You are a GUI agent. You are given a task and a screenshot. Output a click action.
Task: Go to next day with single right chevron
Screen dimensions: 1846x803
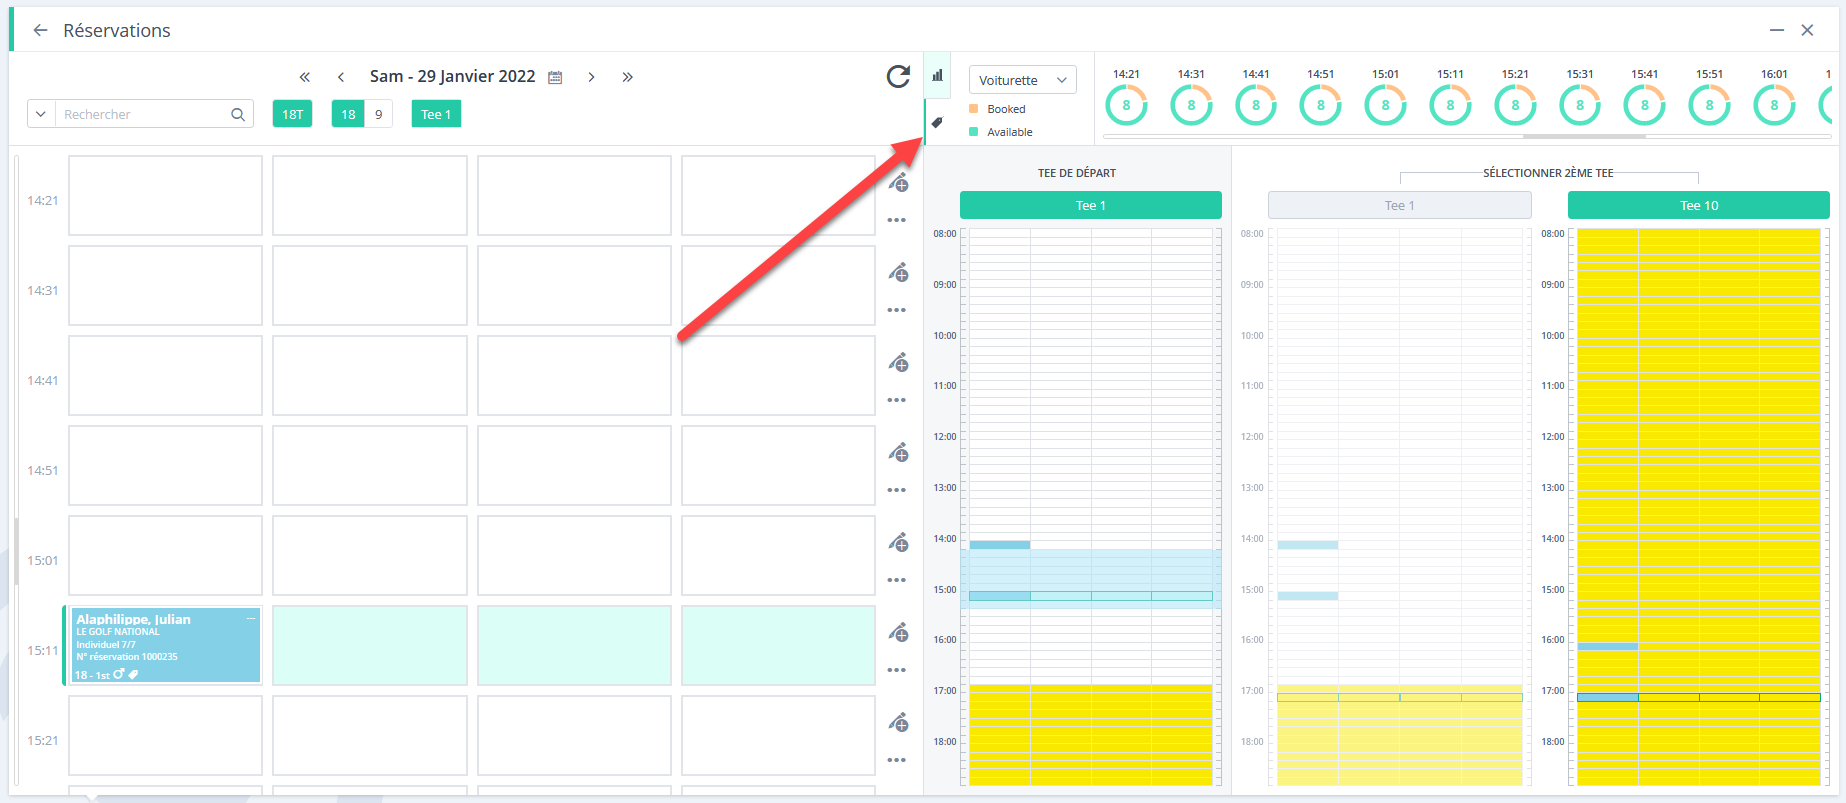[591, 77]
